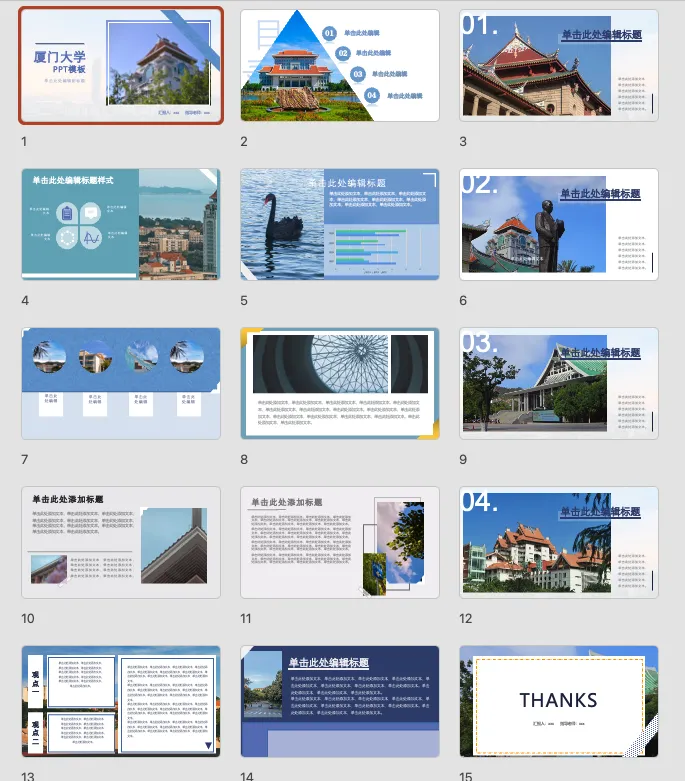Select slide 5 with black swan photo
Viewport: 685px width, 781px height.
point(340,224)
